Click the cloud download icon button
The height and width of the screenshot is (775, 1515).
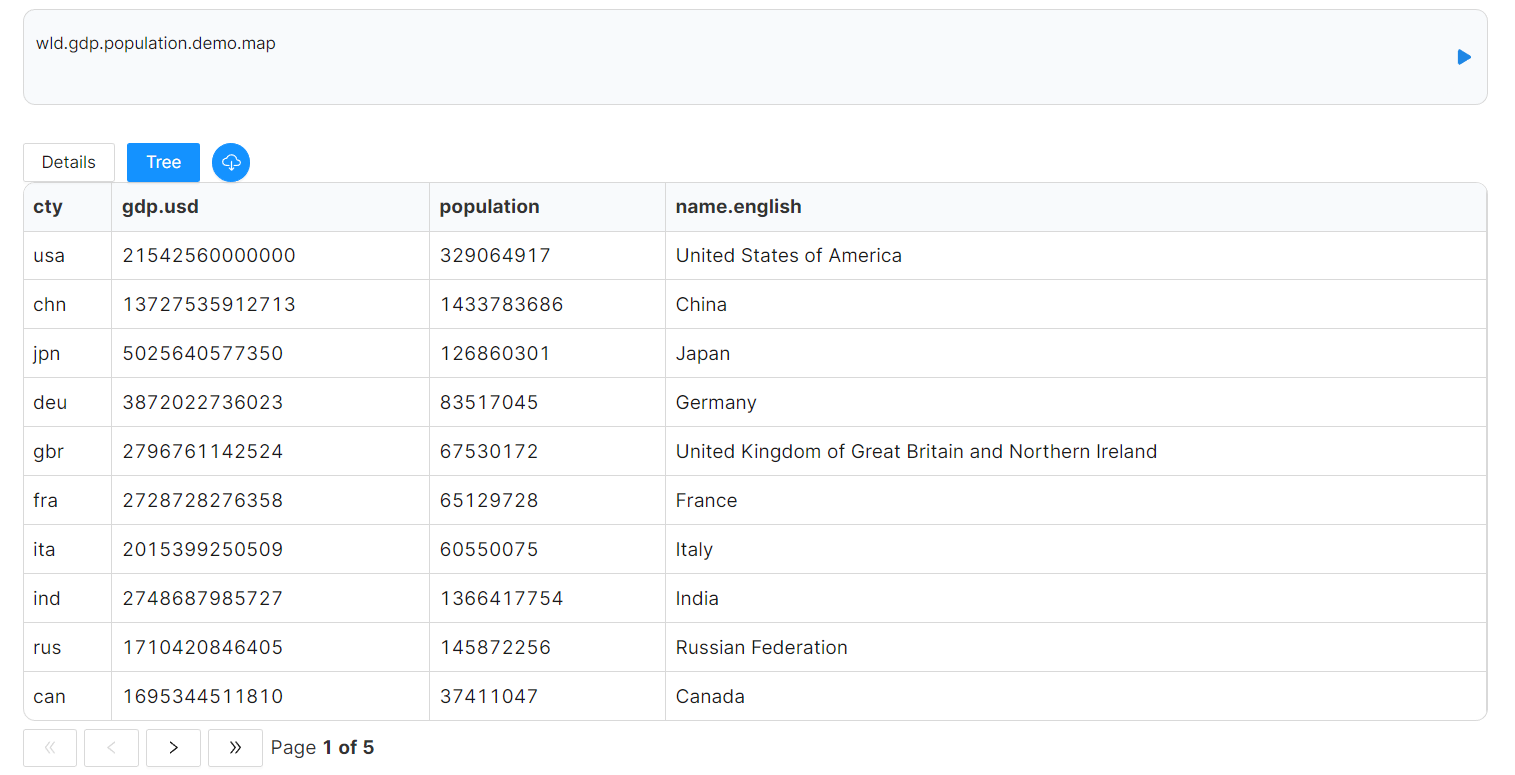[x=231, y=162]
